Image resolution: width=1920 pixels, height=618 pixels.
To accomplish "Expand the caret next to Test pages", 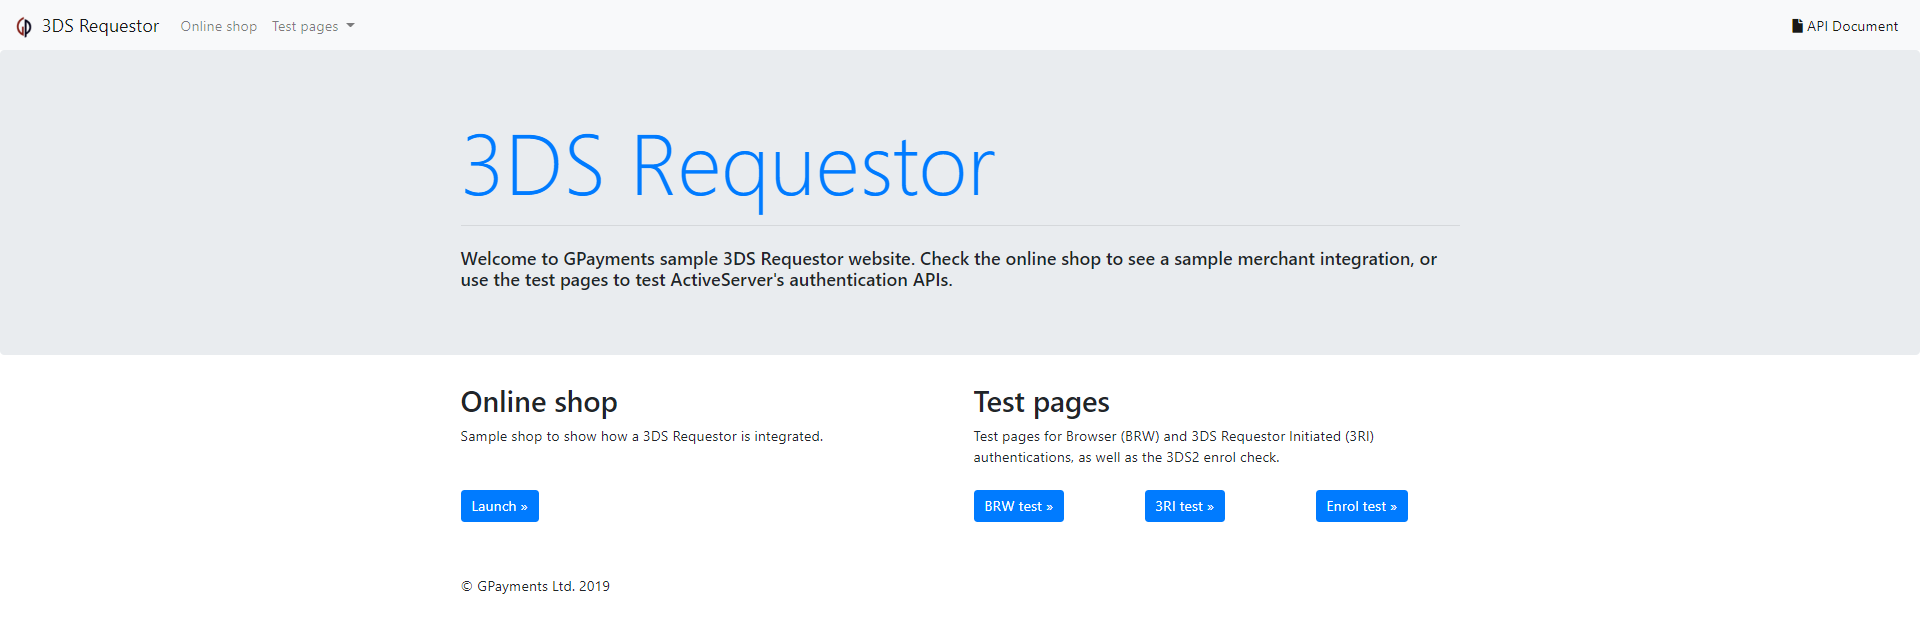I will [x=351, y=26].
